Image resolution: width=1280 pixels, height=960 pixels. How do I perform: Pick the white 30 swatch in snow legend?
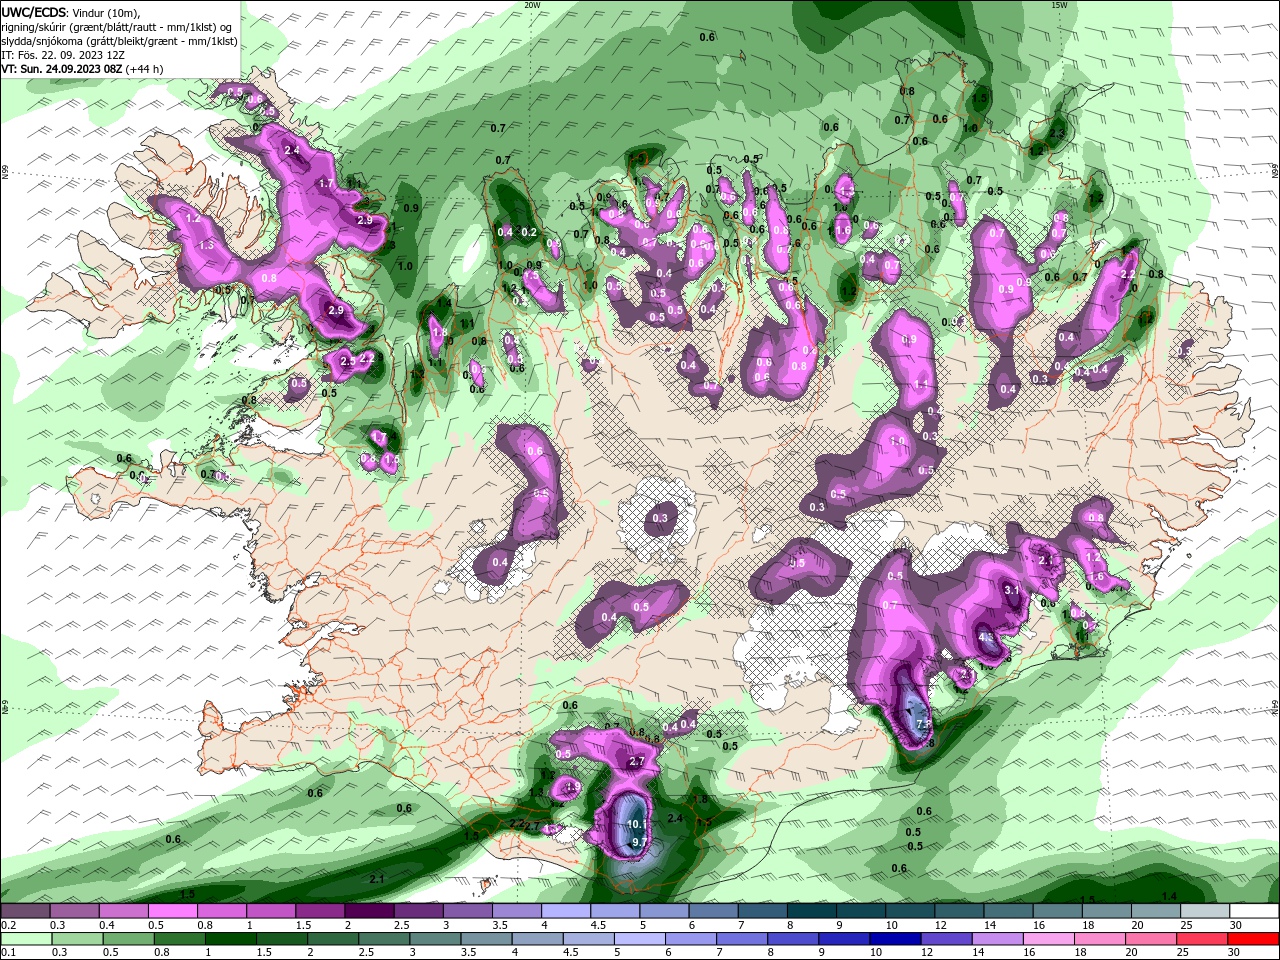point(1254,911)
